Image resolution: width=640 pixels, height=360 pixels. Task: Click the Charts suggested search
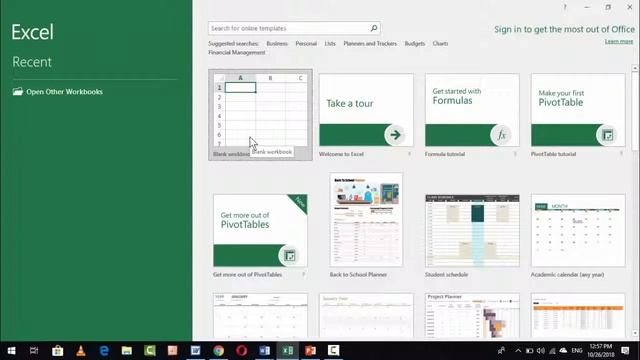point(440,43)
